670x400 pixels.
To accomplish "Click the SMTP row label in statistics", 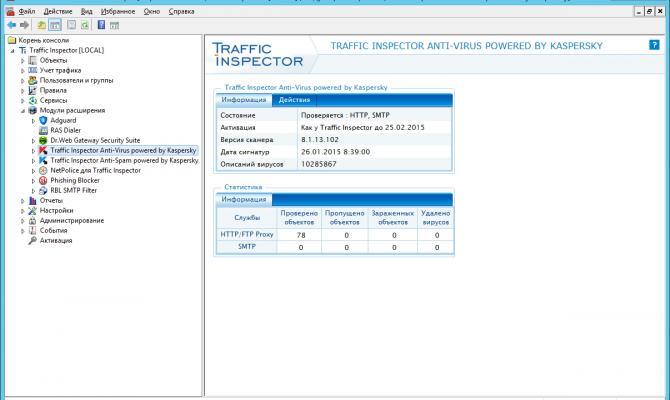I will point(247,247).
